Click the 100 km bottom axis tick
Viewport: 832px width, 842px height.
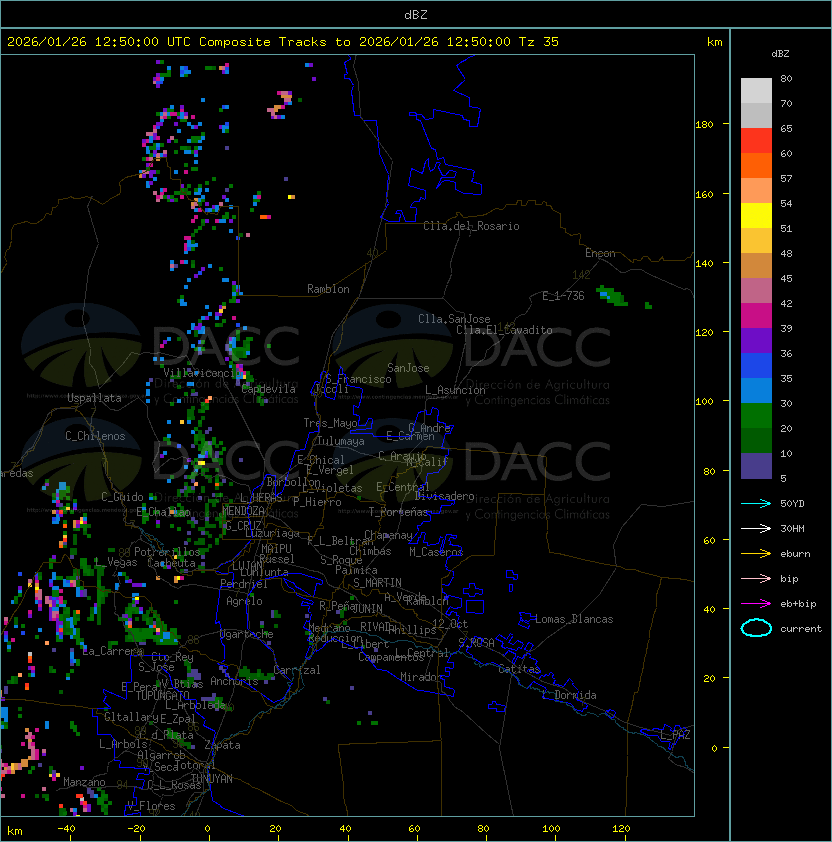[552, 829]
